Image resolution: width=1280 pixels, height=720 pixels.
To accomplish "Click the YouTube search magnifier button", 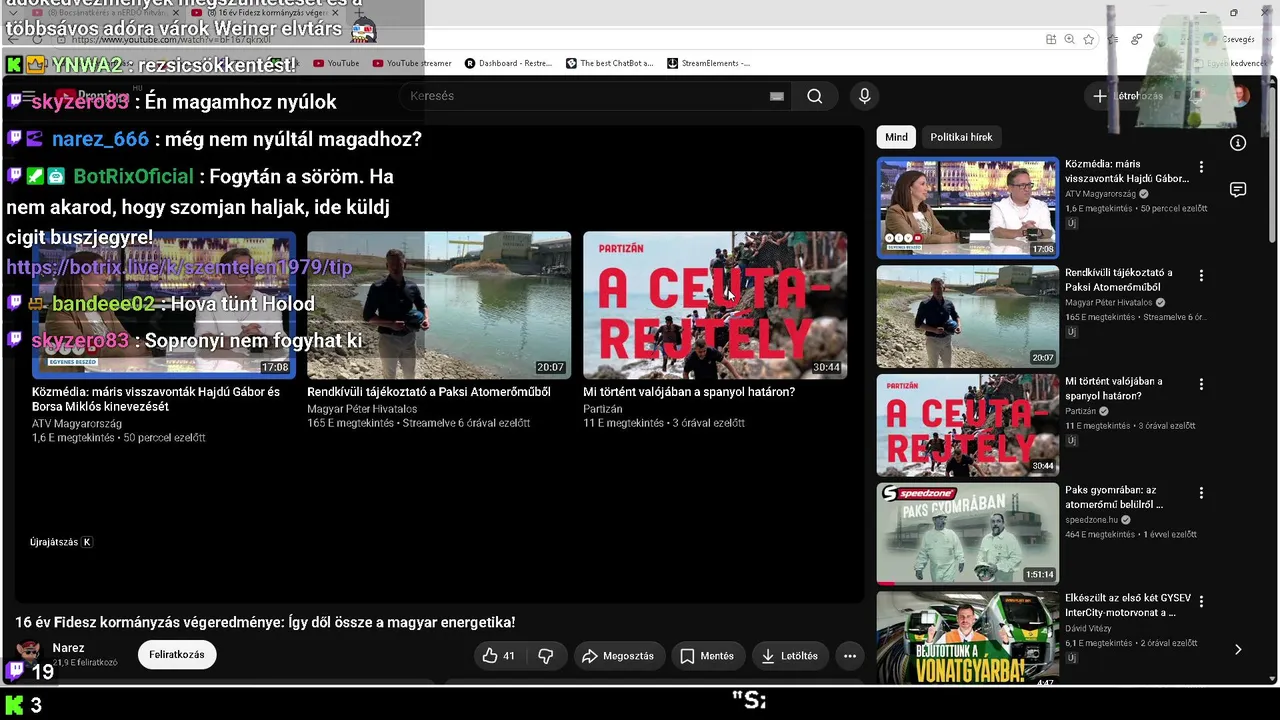I will pos(815,96).
